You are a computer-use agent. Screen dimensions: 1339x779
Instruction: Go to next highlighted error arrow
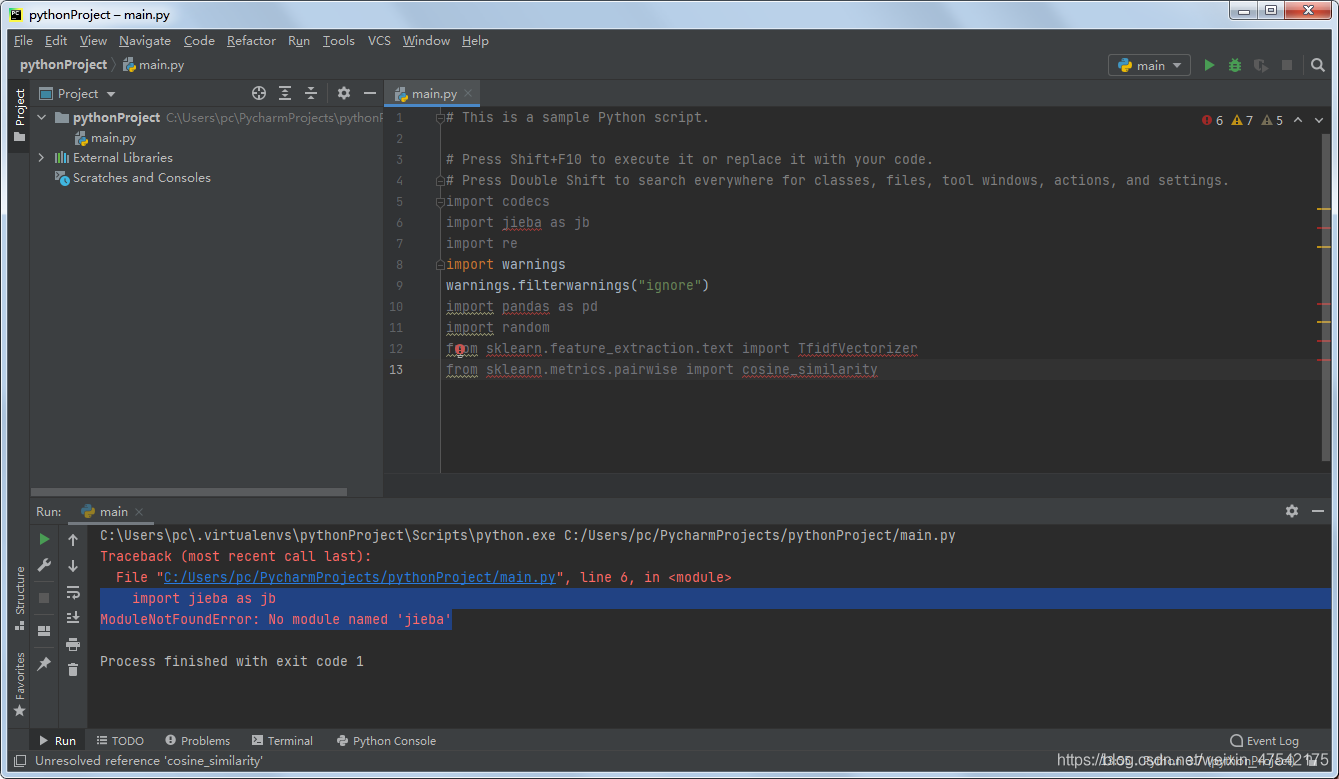1321,120
